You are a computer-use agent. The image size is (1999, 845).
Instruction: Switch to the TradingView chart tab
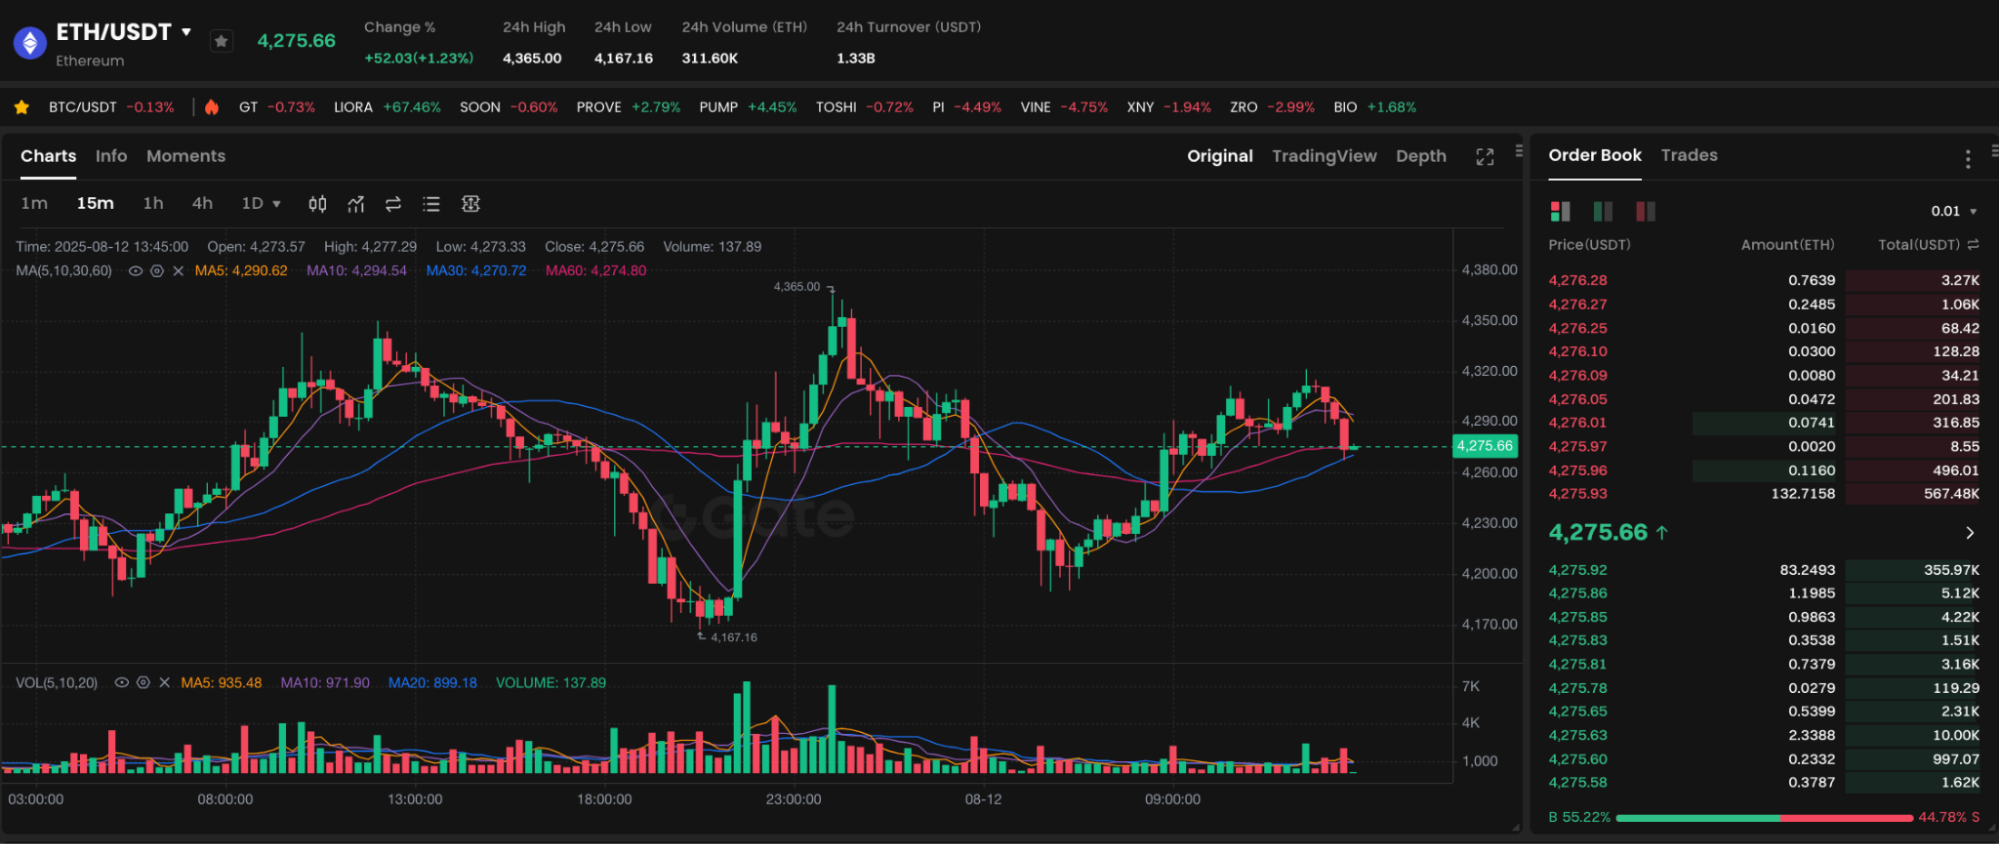point(1323,156)
